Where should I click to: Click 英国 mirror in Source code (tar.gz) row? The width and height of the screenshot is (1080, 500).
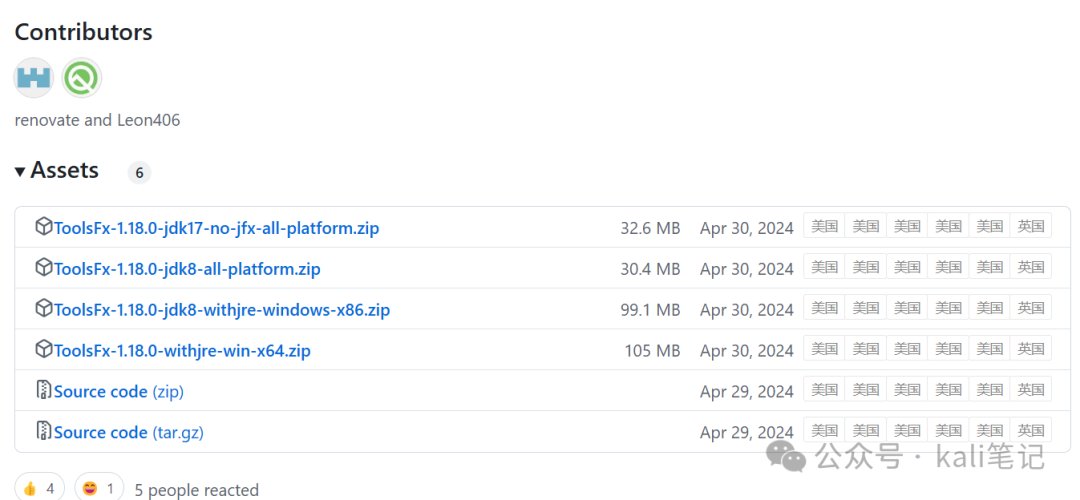[x=1030, y=430]
